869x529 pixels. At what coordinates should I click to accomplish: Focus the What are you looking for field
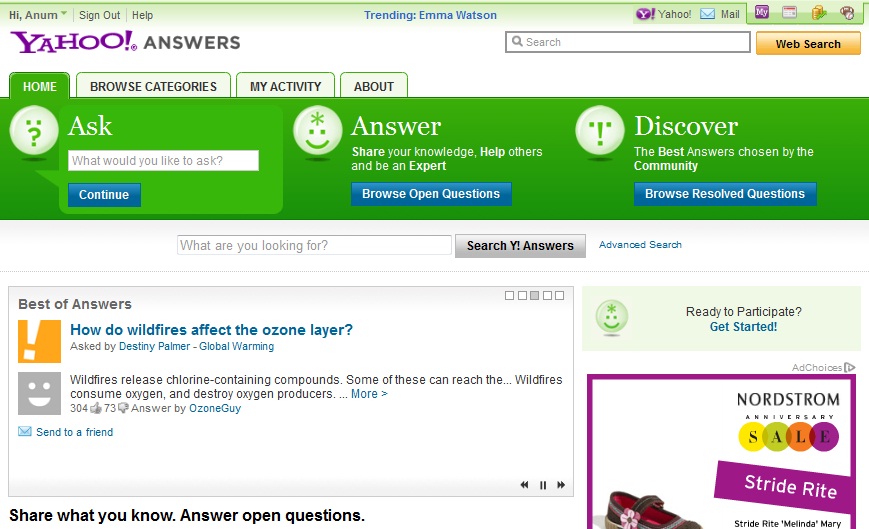point(314,245)
